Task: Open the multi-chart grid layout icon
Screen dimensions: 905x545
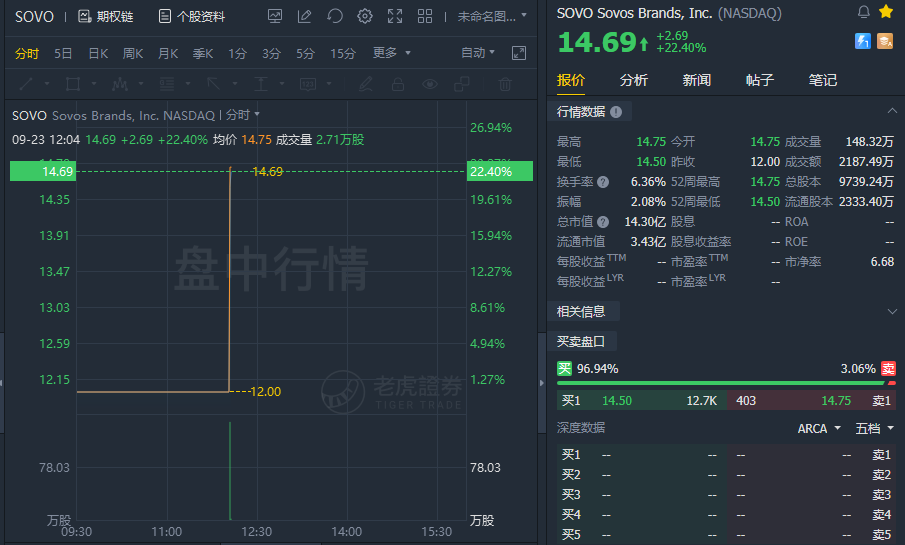Action: (x=425, y=16)
